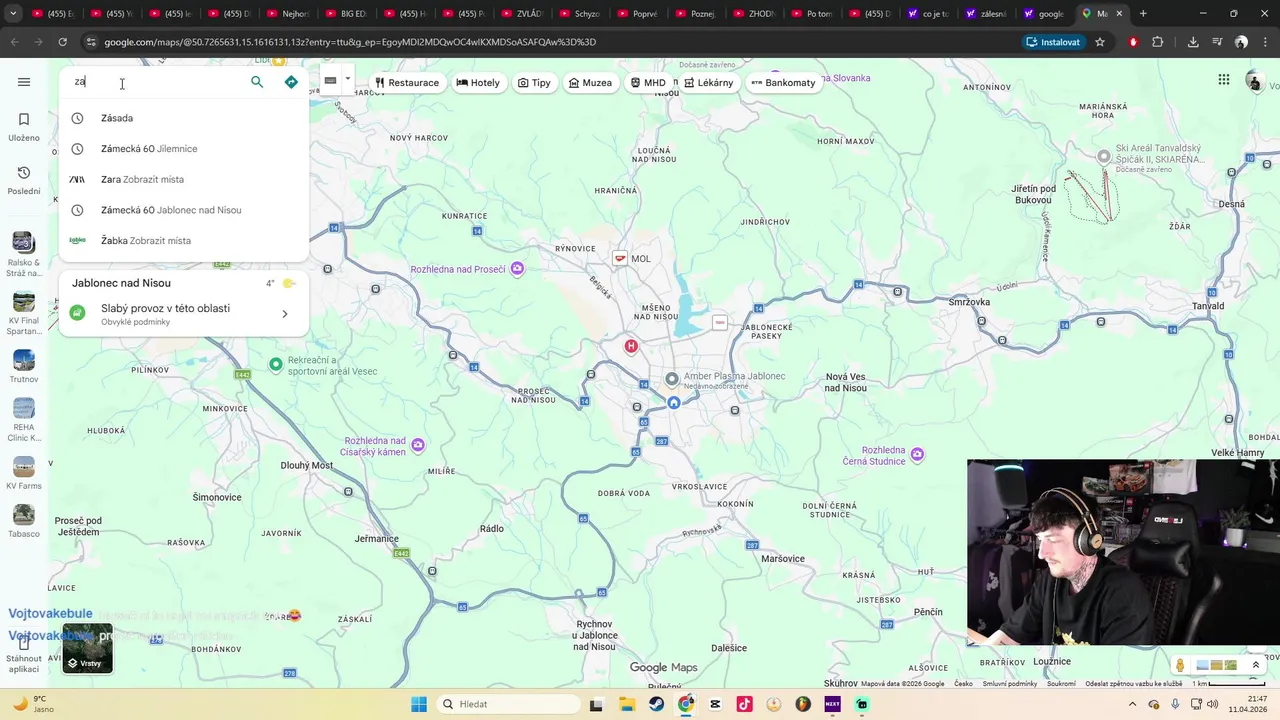Open Steam from the taskbar

(x=656, y=704)
